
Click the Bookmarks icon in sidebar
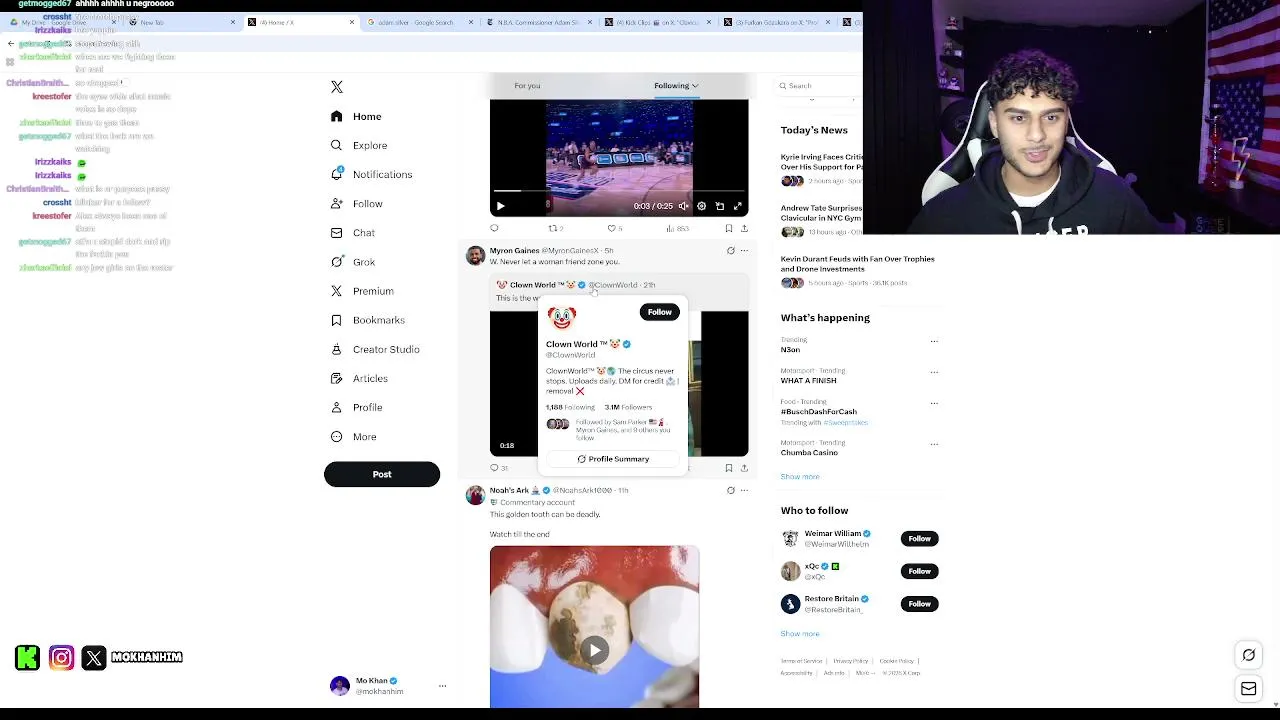337,320
